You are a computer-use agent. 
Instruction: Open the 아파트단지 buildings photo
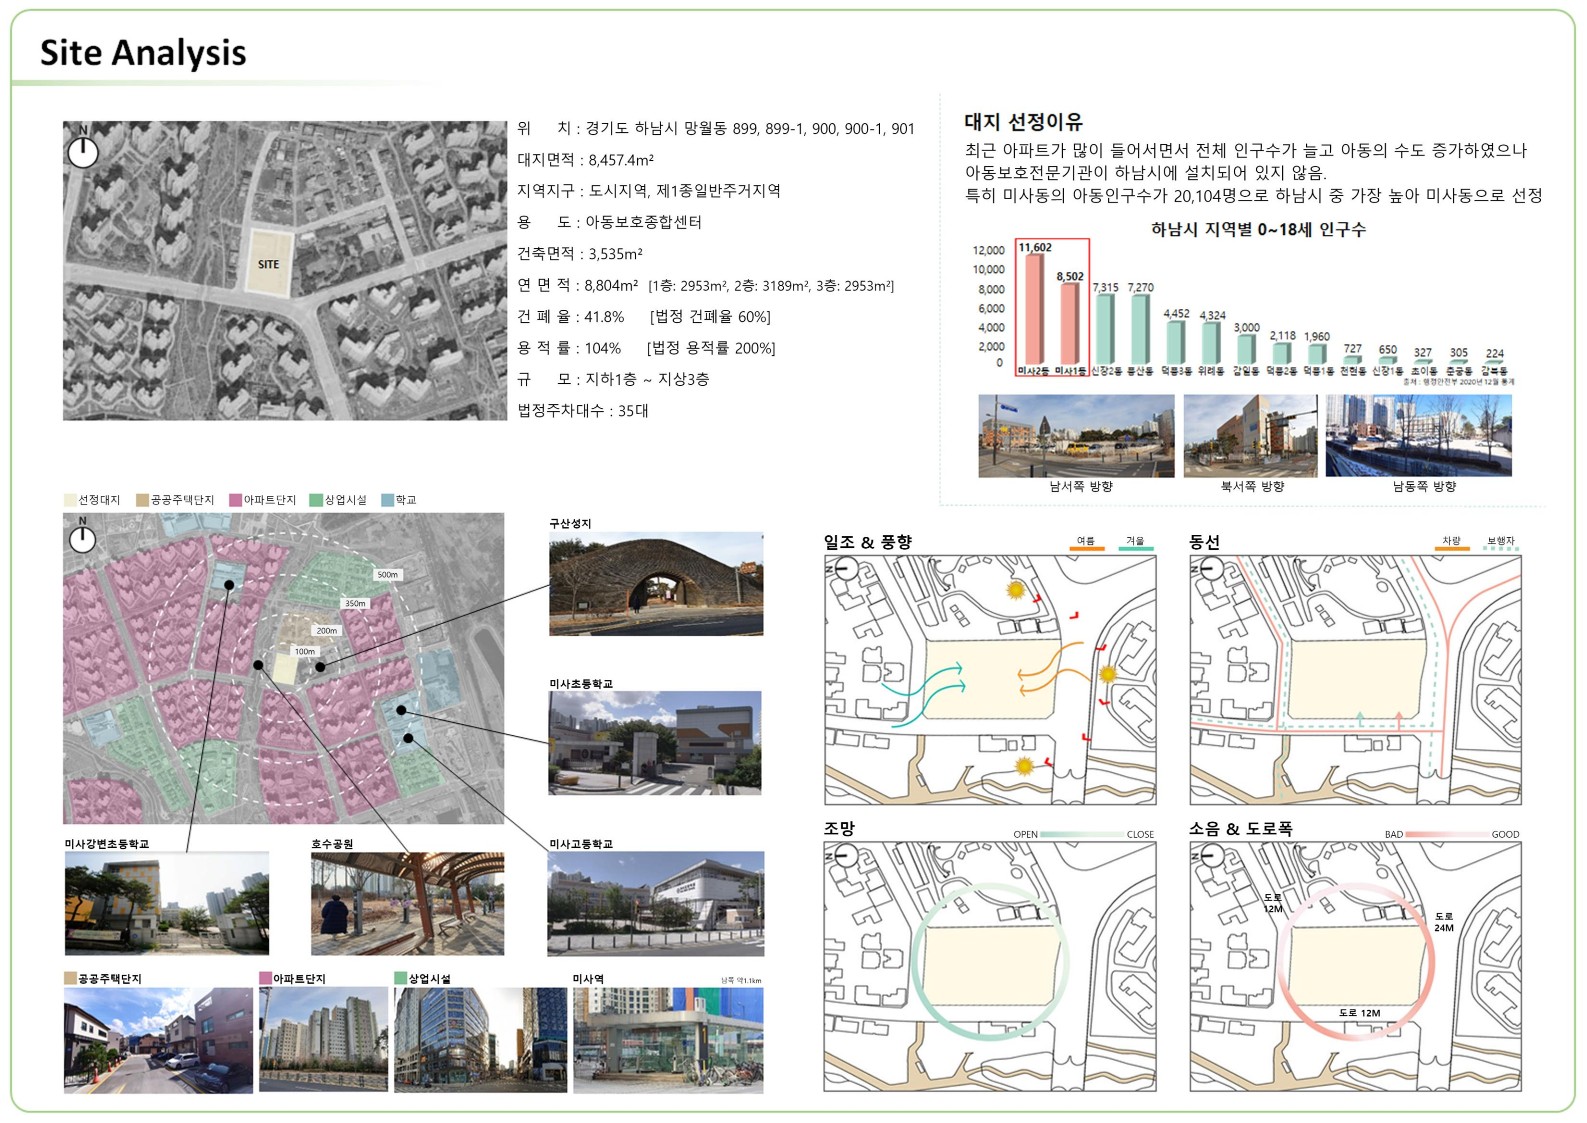click(x=323, y=1039)
